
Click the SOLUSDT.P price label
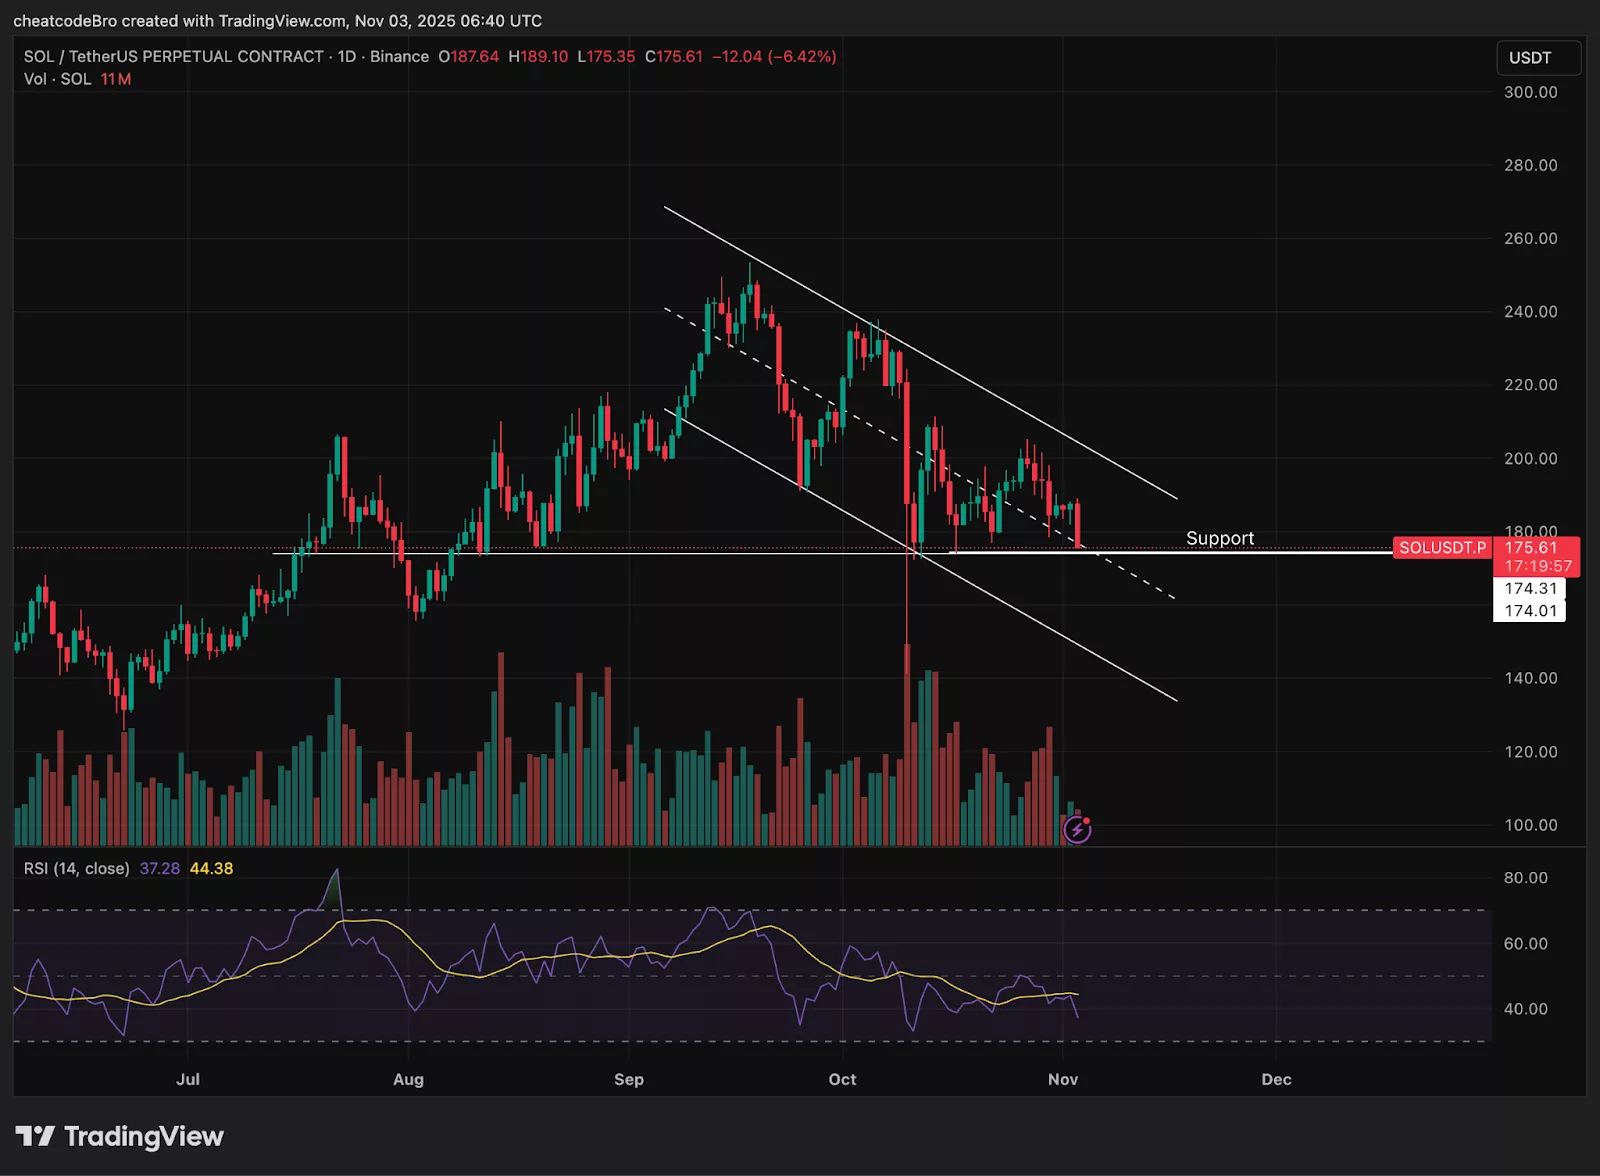1443,547
